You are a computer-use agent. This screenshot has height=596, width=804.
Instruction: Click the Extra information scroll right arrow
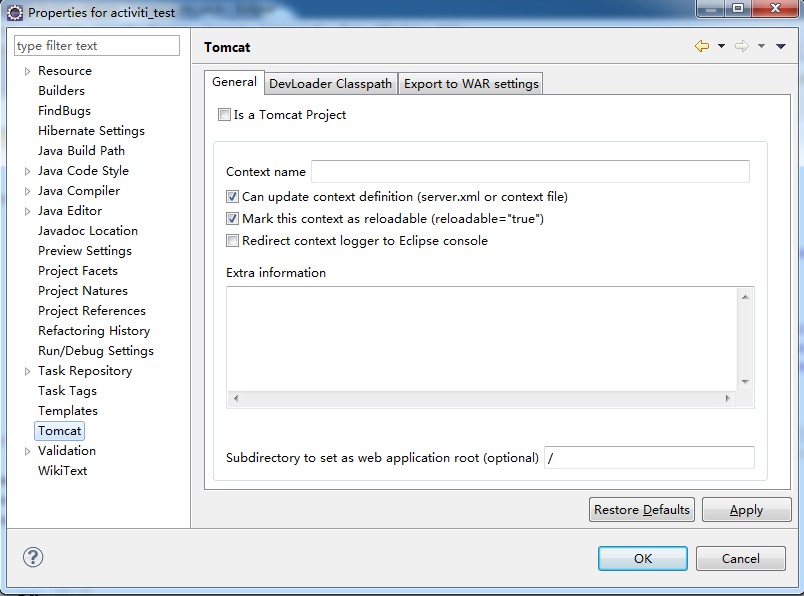(728, 399)
